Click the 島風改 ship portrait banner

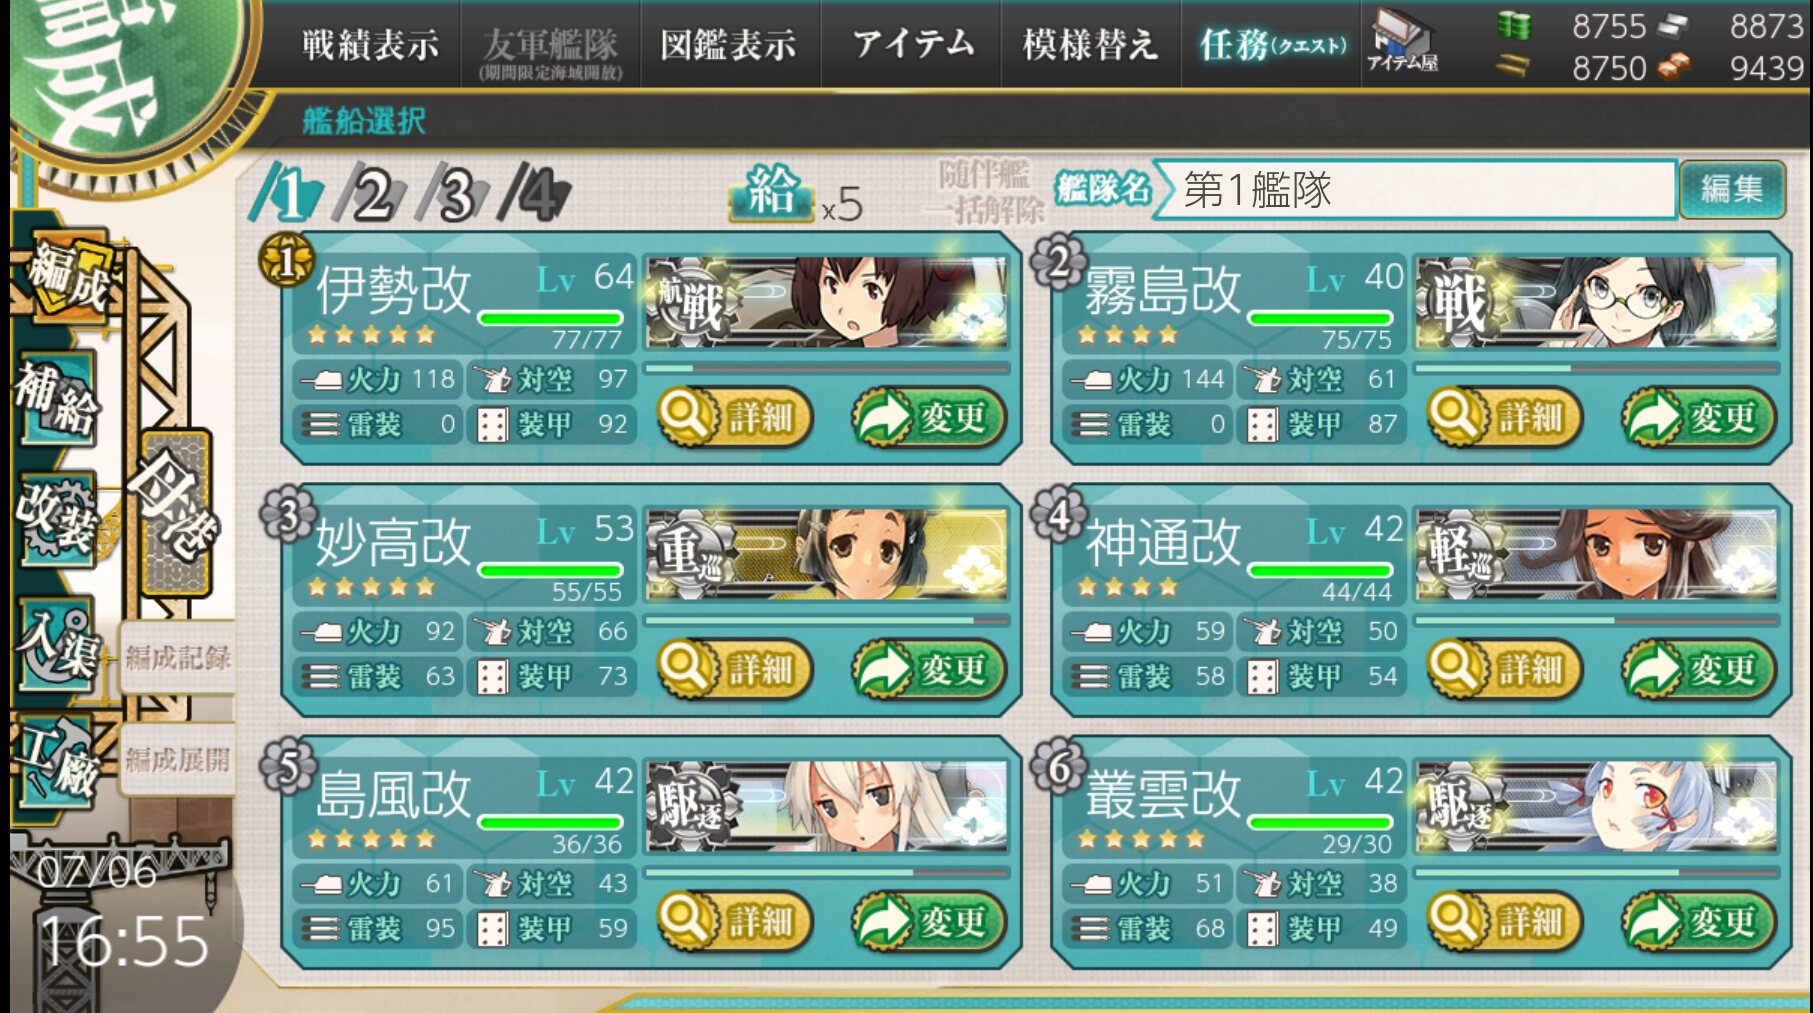pyautogui.click(x=826, y=806)
